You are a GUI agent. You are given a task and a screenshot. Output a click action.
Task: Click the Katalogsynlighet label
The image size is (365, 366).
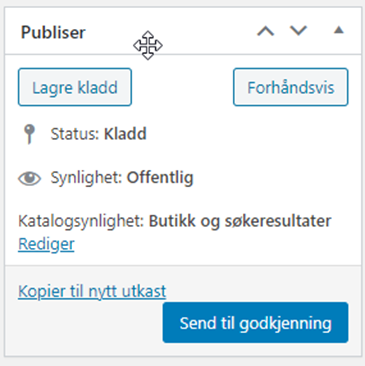pos(81,221)
